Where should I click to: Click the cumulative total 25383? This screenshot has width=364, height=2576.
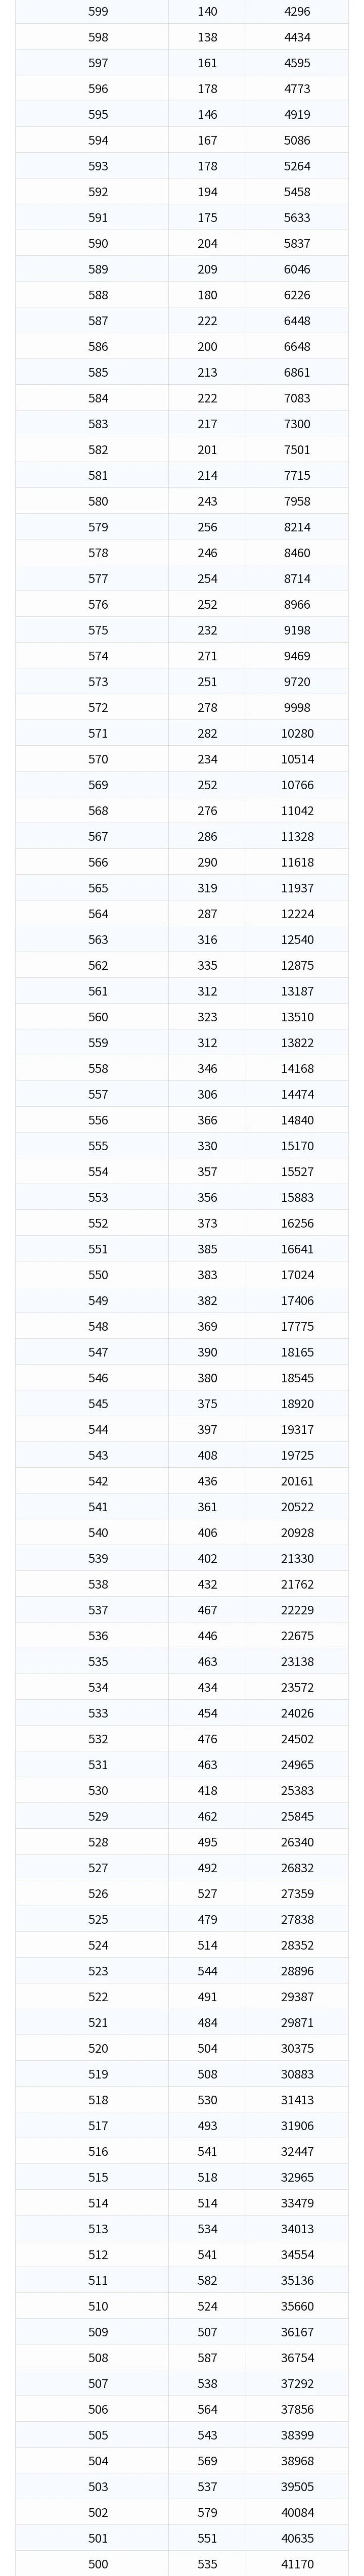[x=297, y=1791]
